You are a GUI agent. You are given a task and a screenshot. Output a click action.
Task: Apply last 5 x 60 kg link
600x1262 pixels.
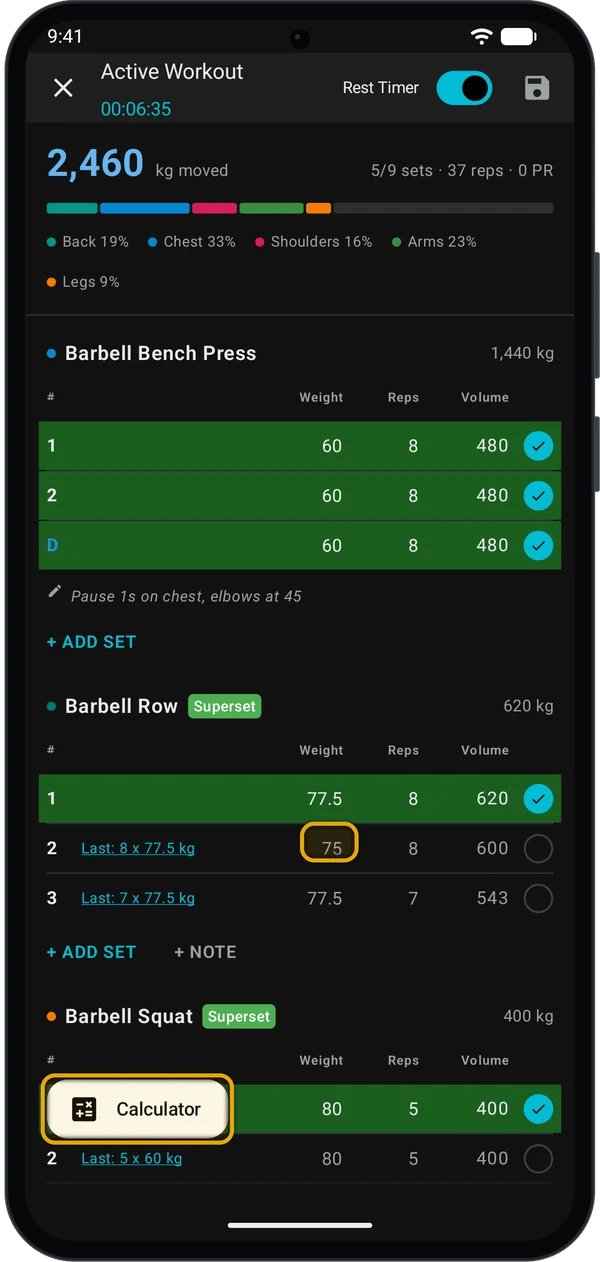132,1159
